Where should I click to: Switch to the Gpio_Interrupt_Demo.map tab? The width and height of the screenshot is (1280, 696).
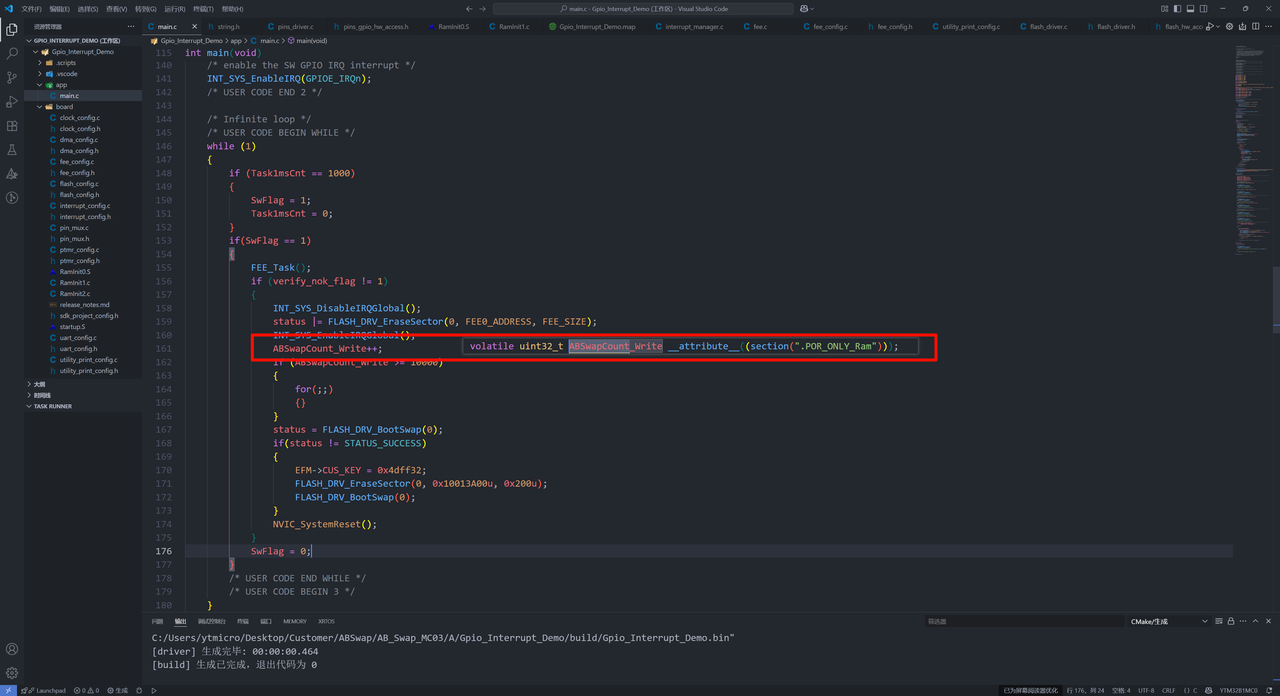click(x=598, y=27)
